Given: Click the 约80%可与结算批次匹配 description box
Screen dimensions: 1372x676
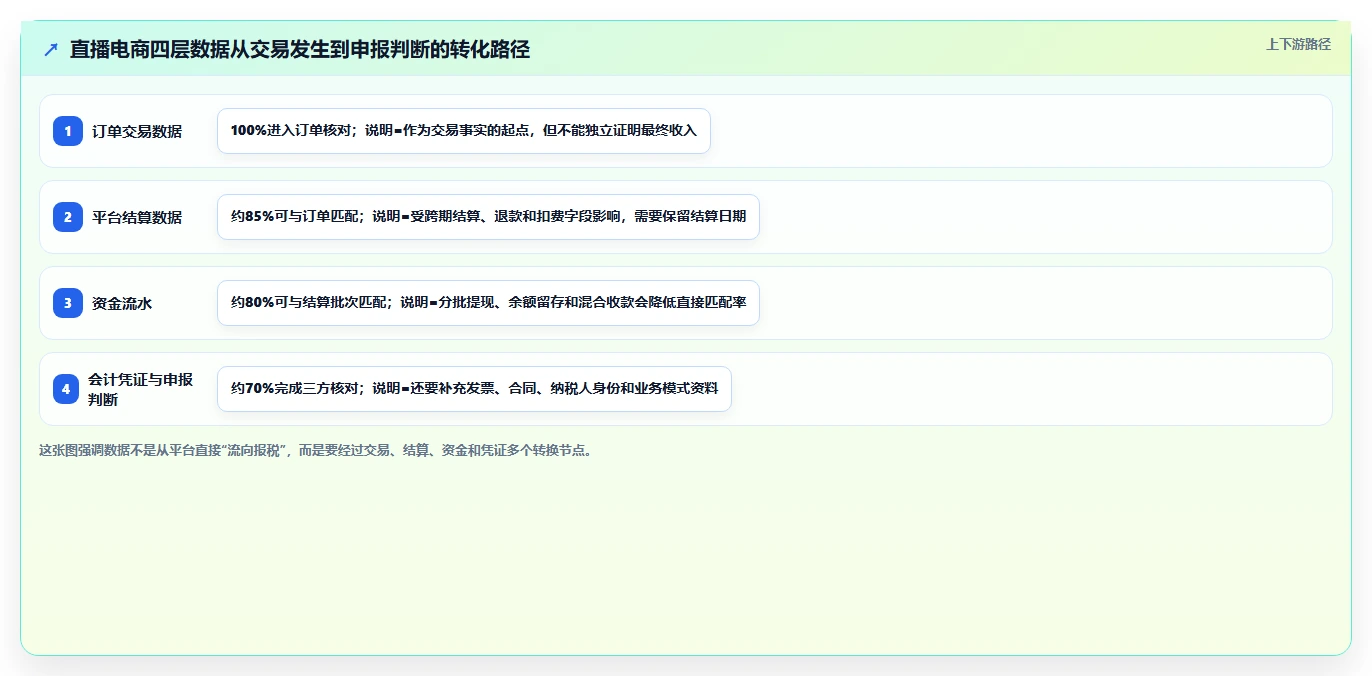Looking at the screenshot, I should 488,303.
